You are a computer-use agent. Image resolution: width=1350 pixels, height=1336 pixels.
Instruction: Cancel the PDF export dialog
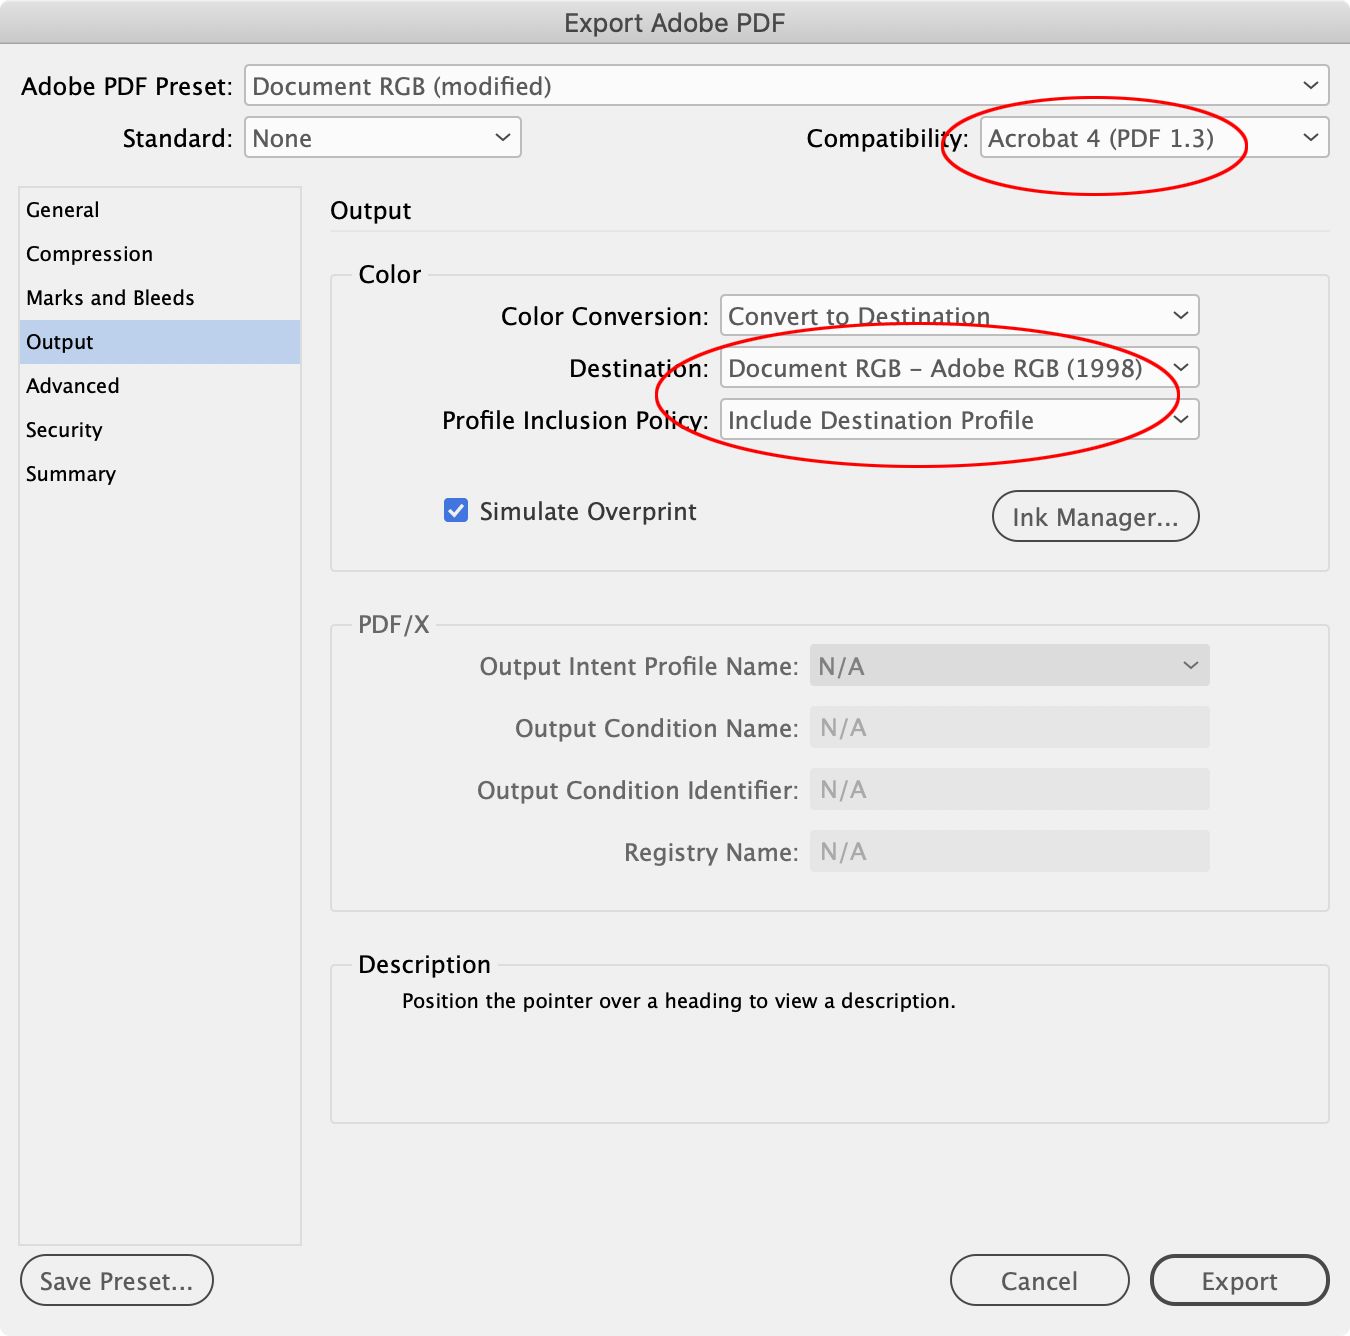[1039, 1280]
